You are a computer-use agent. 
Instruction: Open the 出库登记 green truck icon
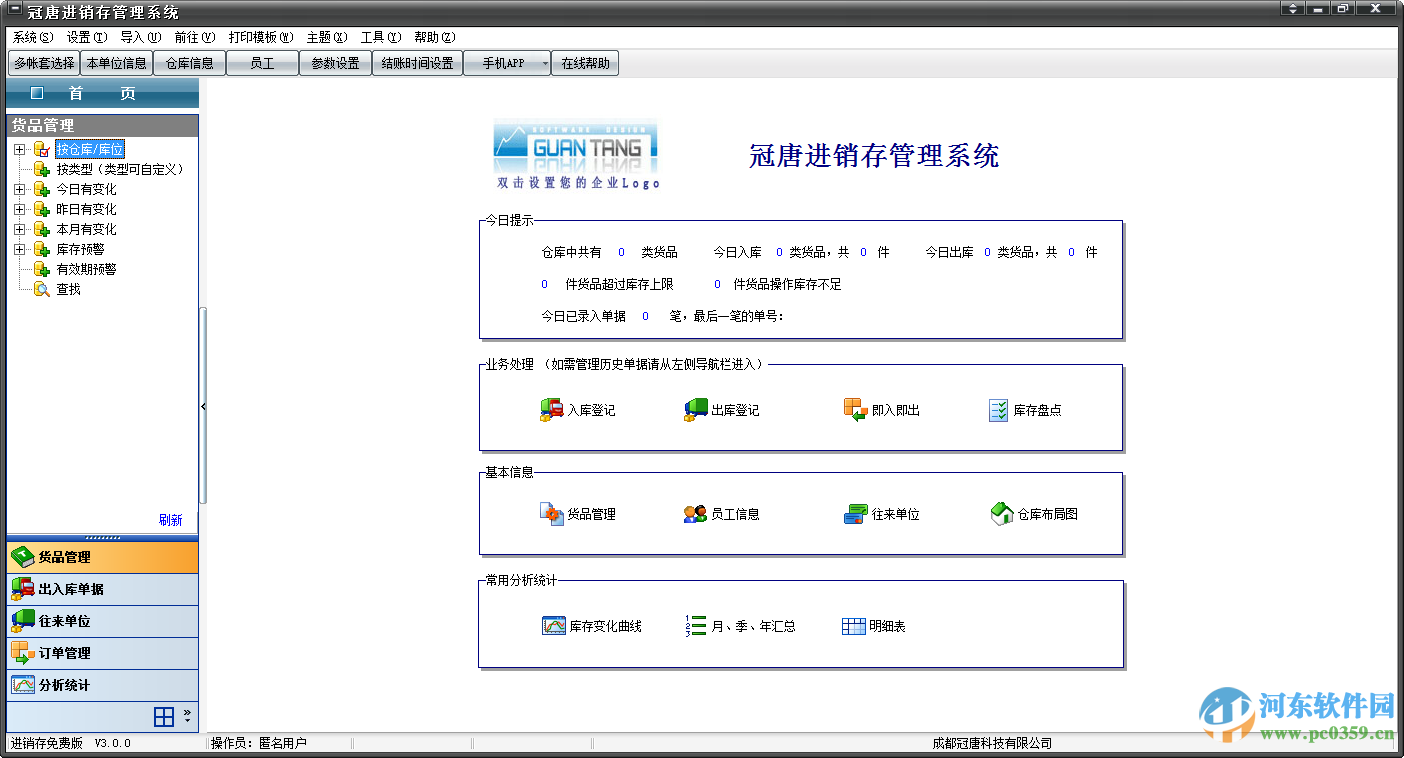click(695, 410)
